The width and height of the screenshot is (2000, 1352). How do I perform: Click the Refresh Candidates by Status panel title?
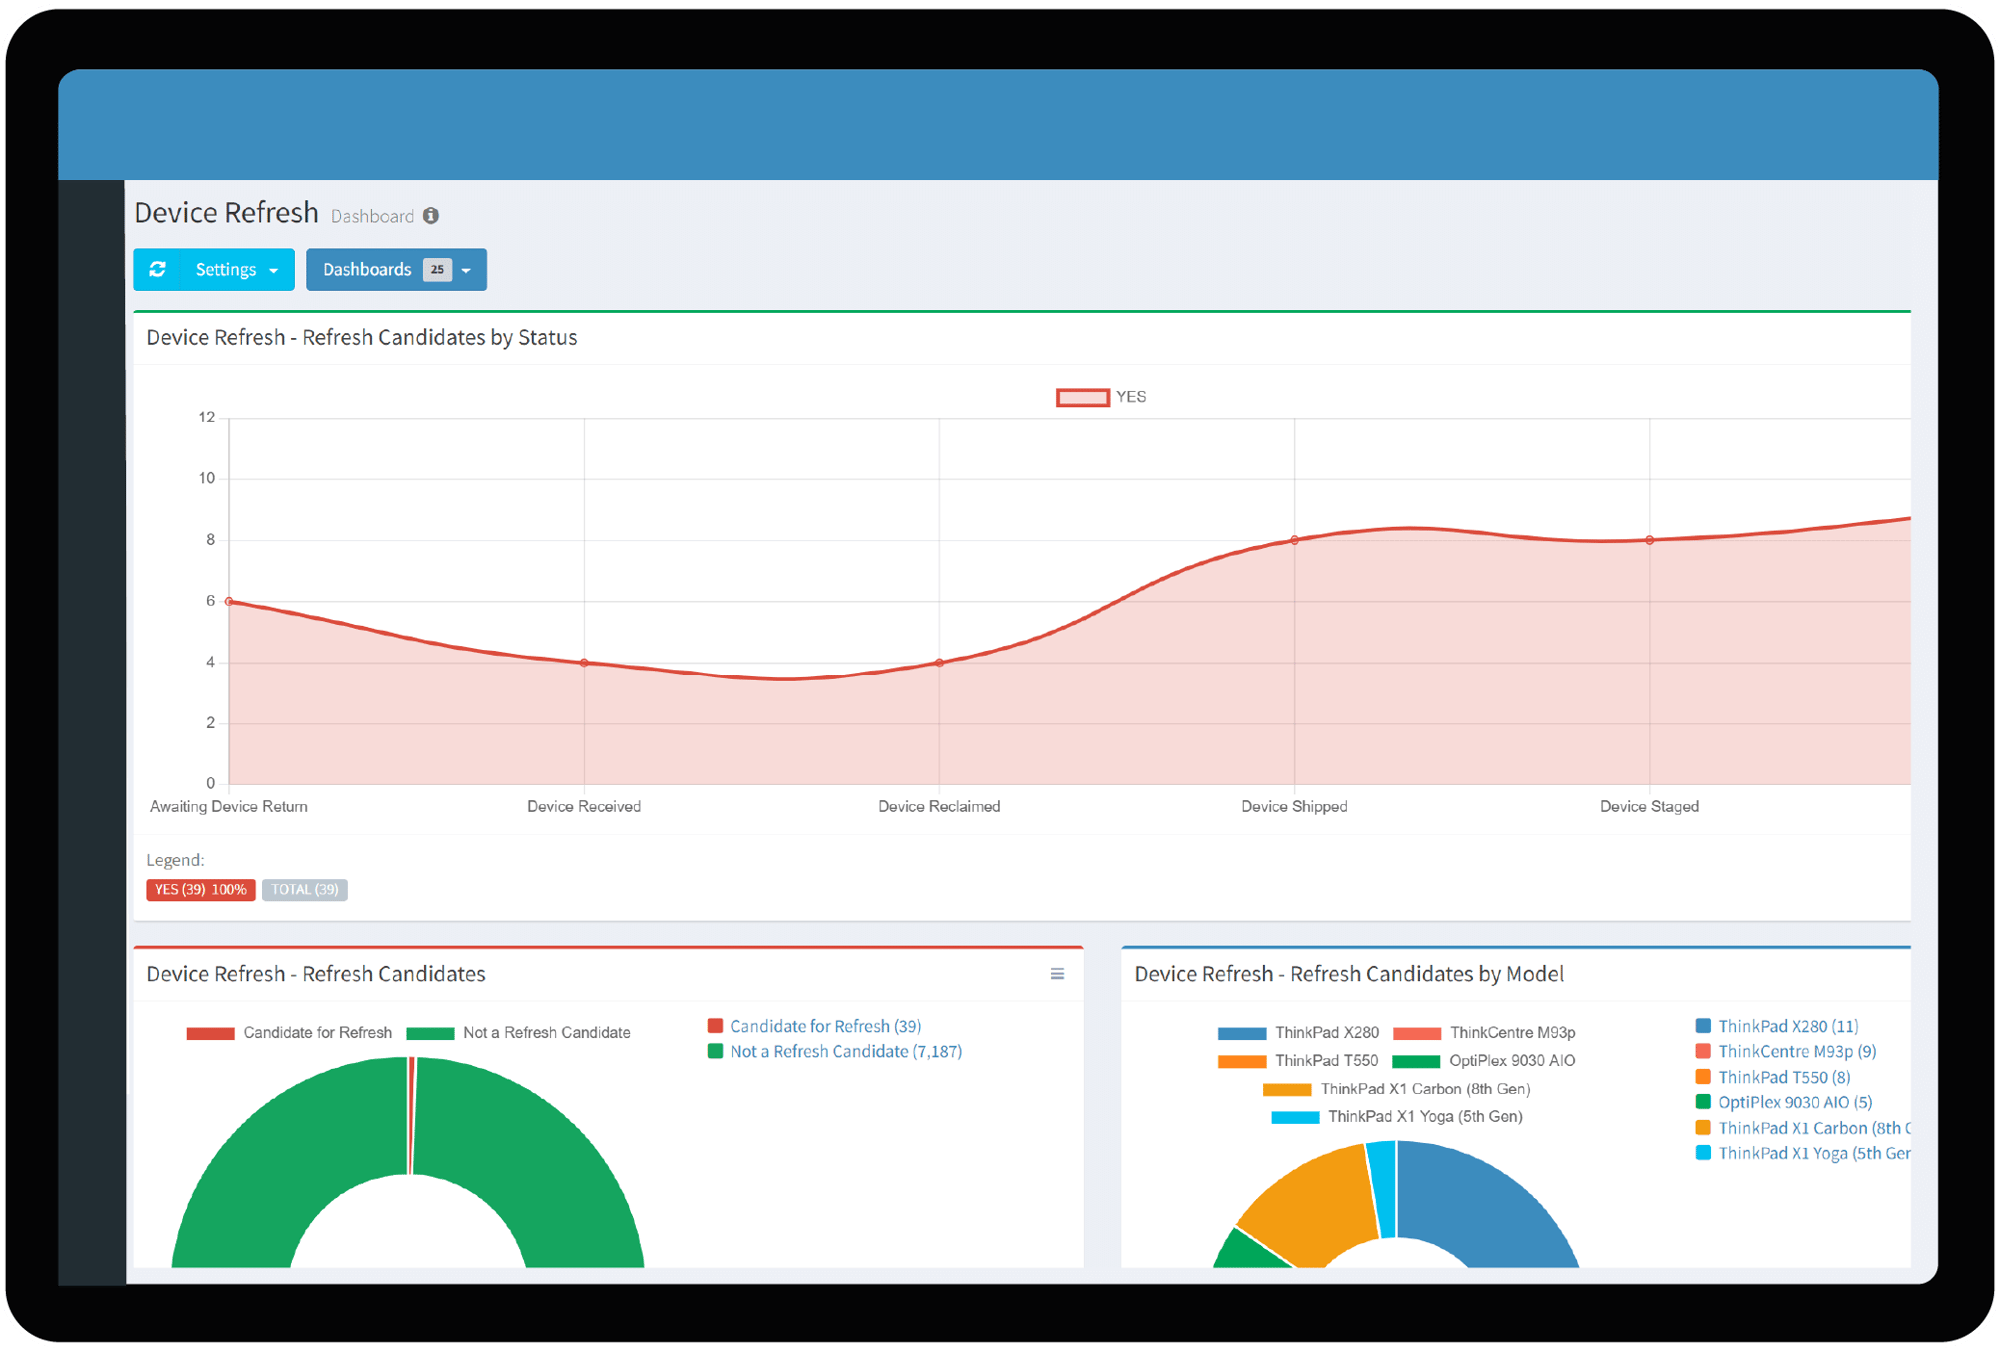362,338
